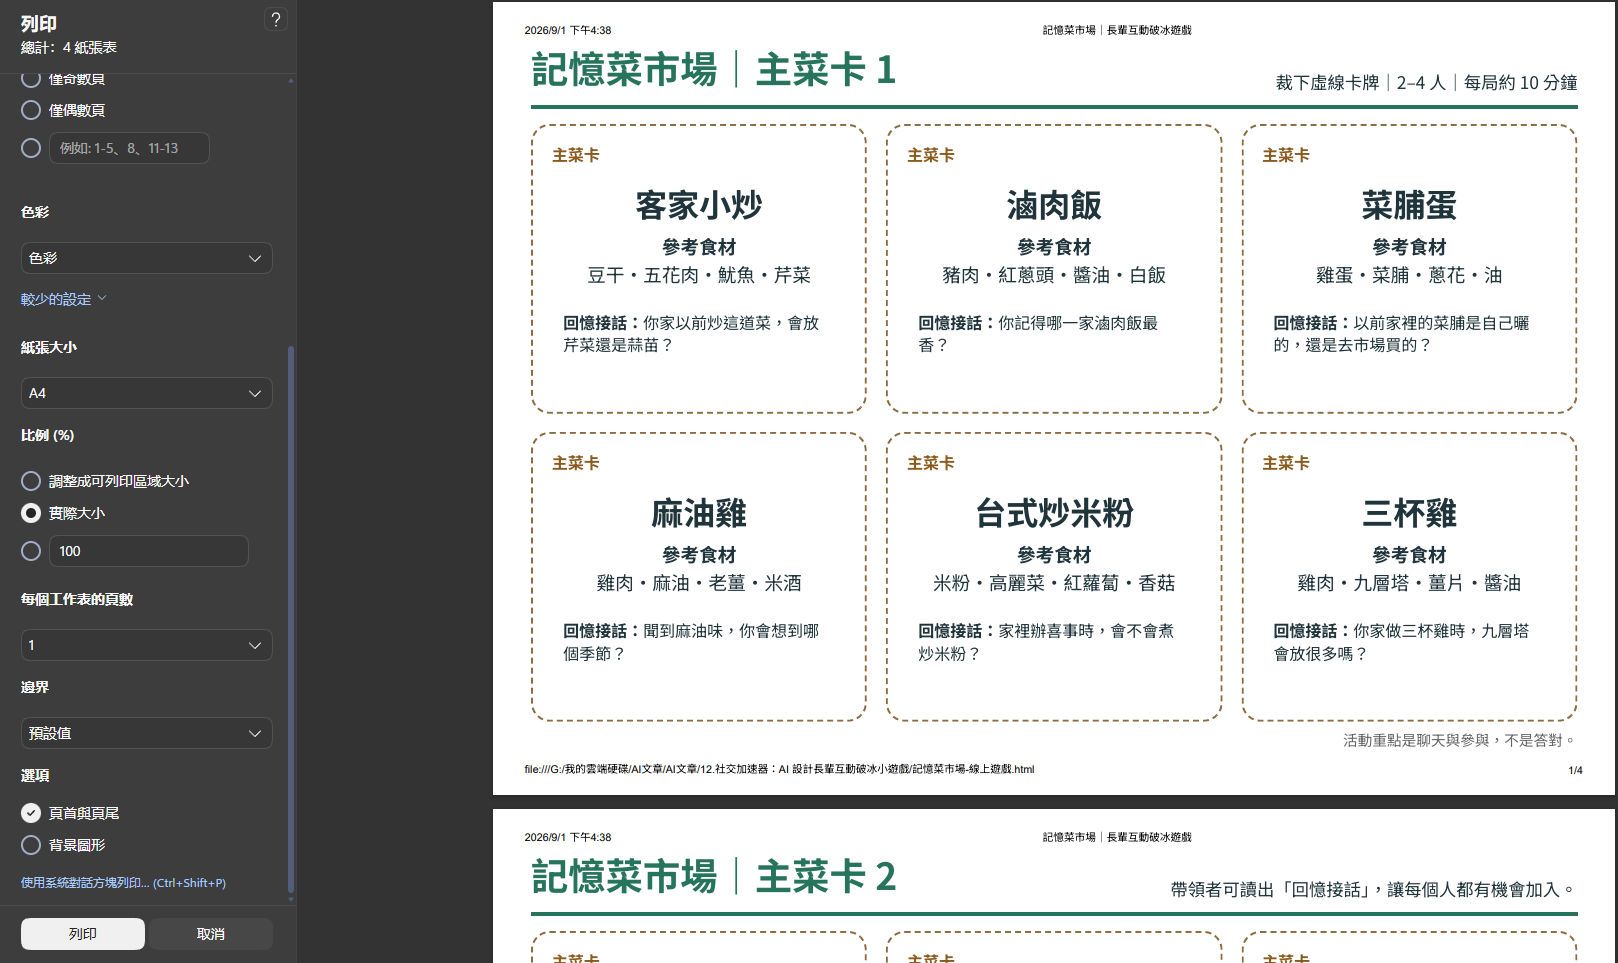This screenshot has height=963, width=1618.
Task: Click 活動重點是聊天與參與，不是答對。 footer note
Action: pos(1460,740)
